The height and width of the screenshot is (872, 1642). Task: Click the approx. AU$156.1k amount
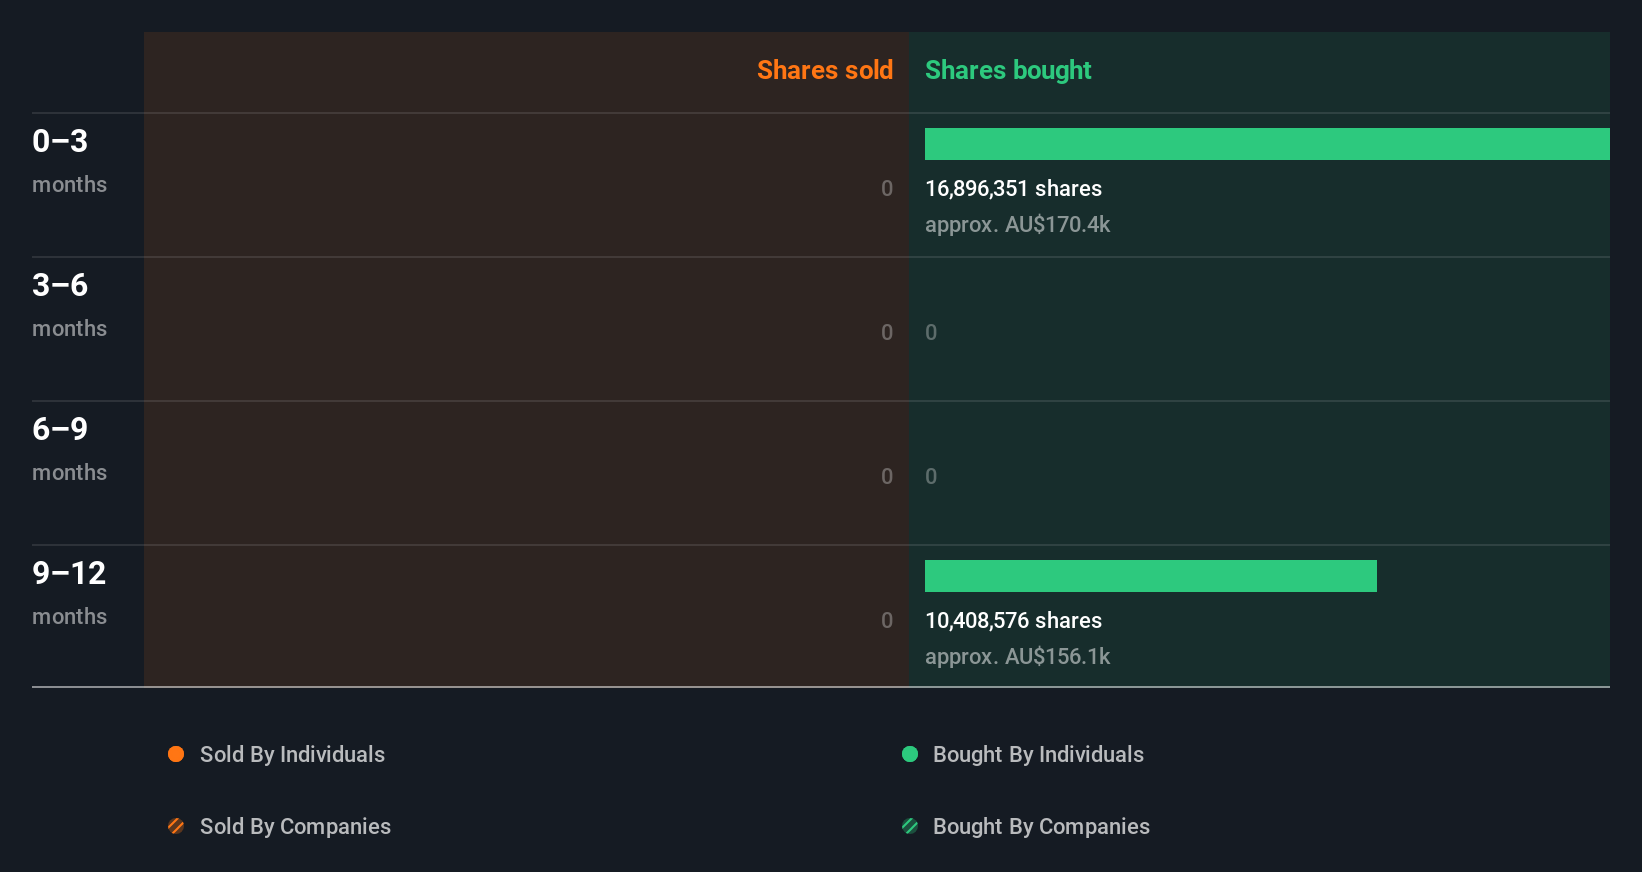1017,657
